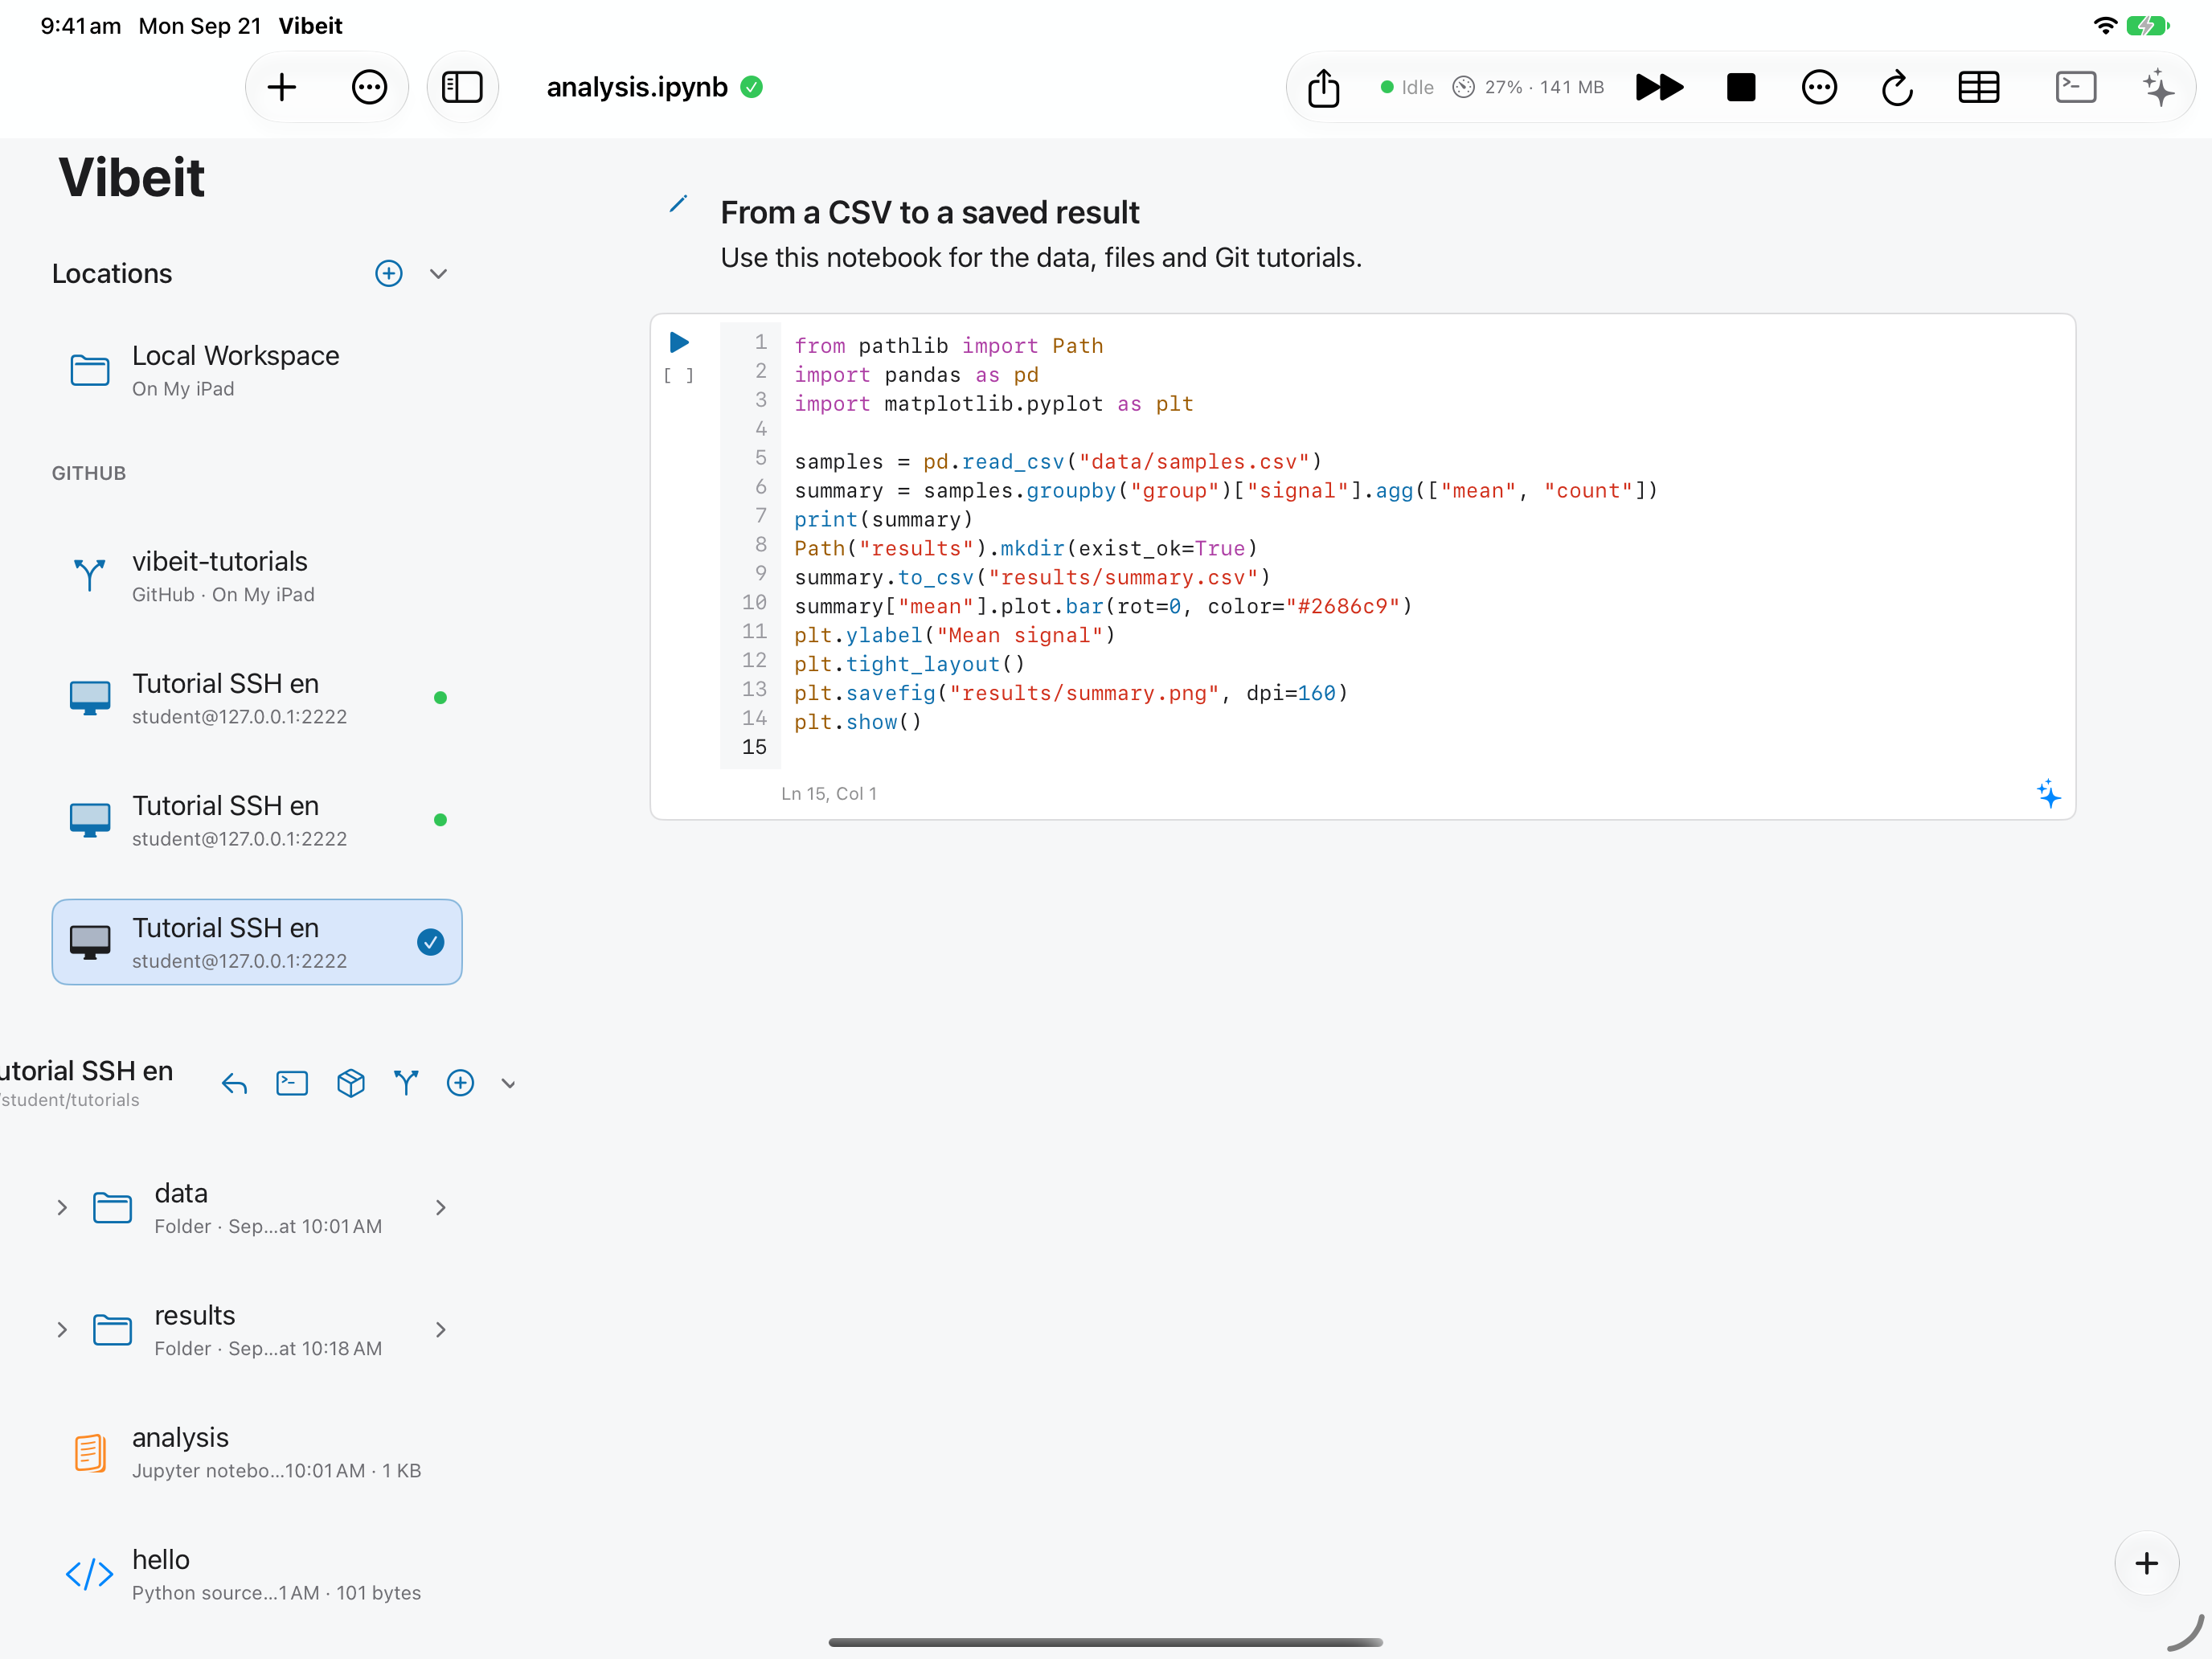Click the summary.to_csv code line
This screenshot has width=2212, height=1659.
coord(1032,578)
